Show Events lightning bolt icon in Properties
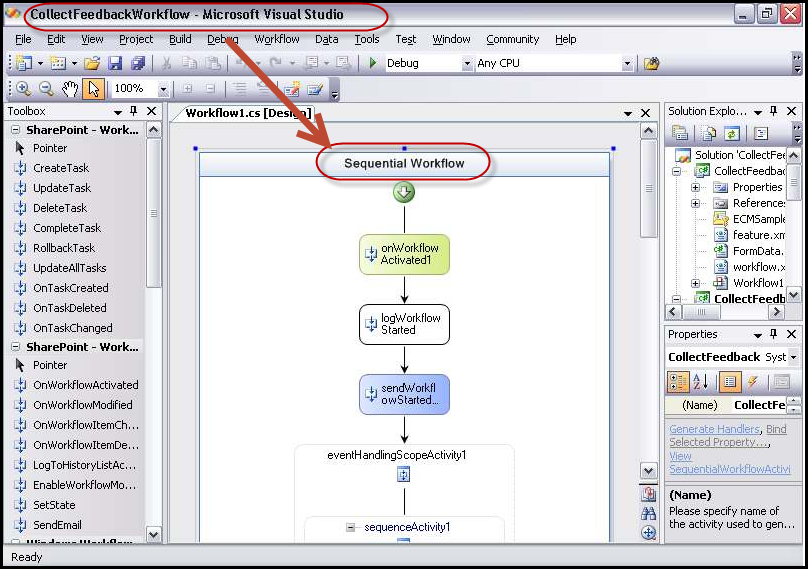808x569 pixels. [x=752, y=382]
